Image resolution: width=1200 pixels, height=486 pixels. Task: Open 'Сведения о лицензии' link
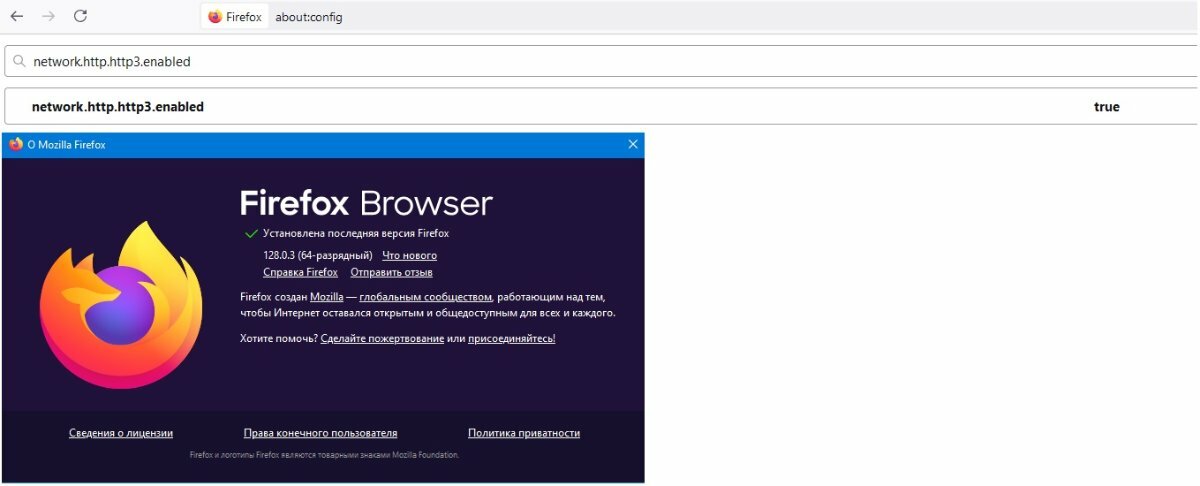tap(121, 433)
